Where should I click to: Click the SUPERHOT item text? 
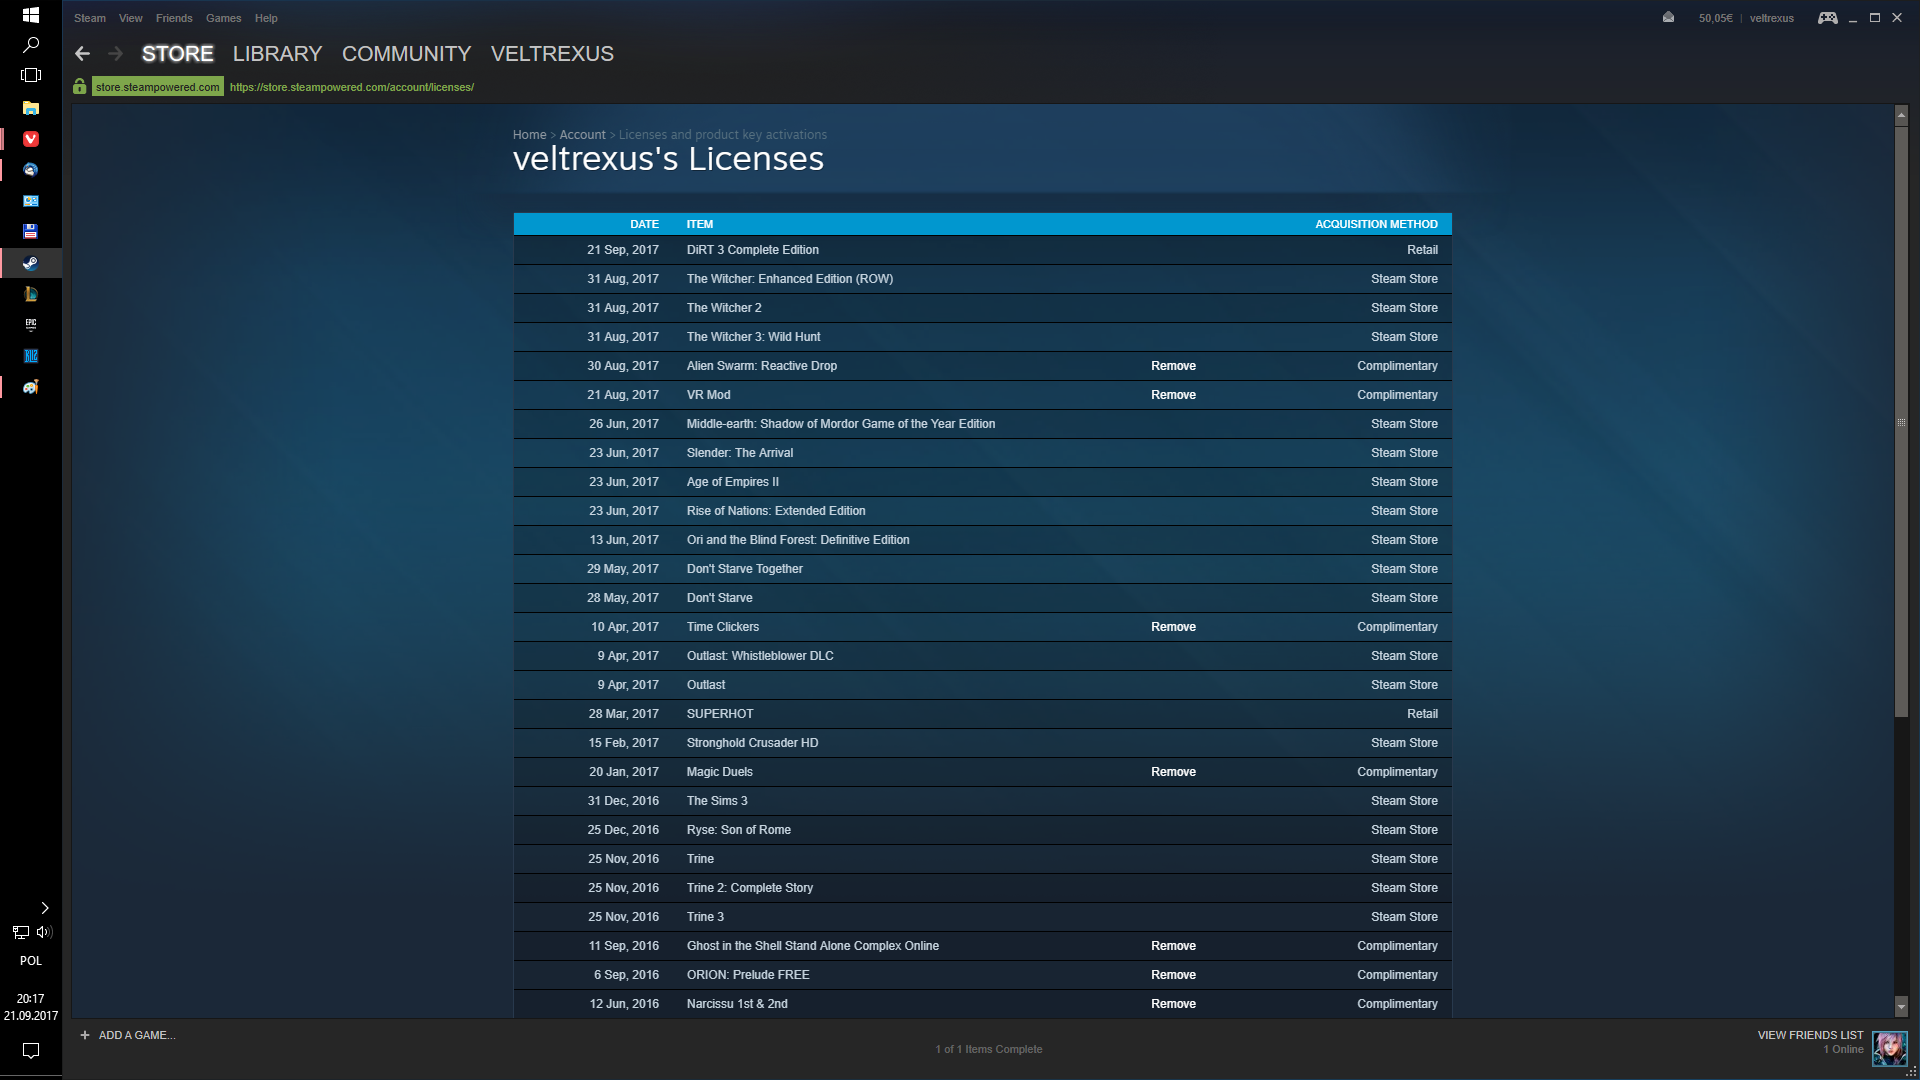tap(720, 714)
